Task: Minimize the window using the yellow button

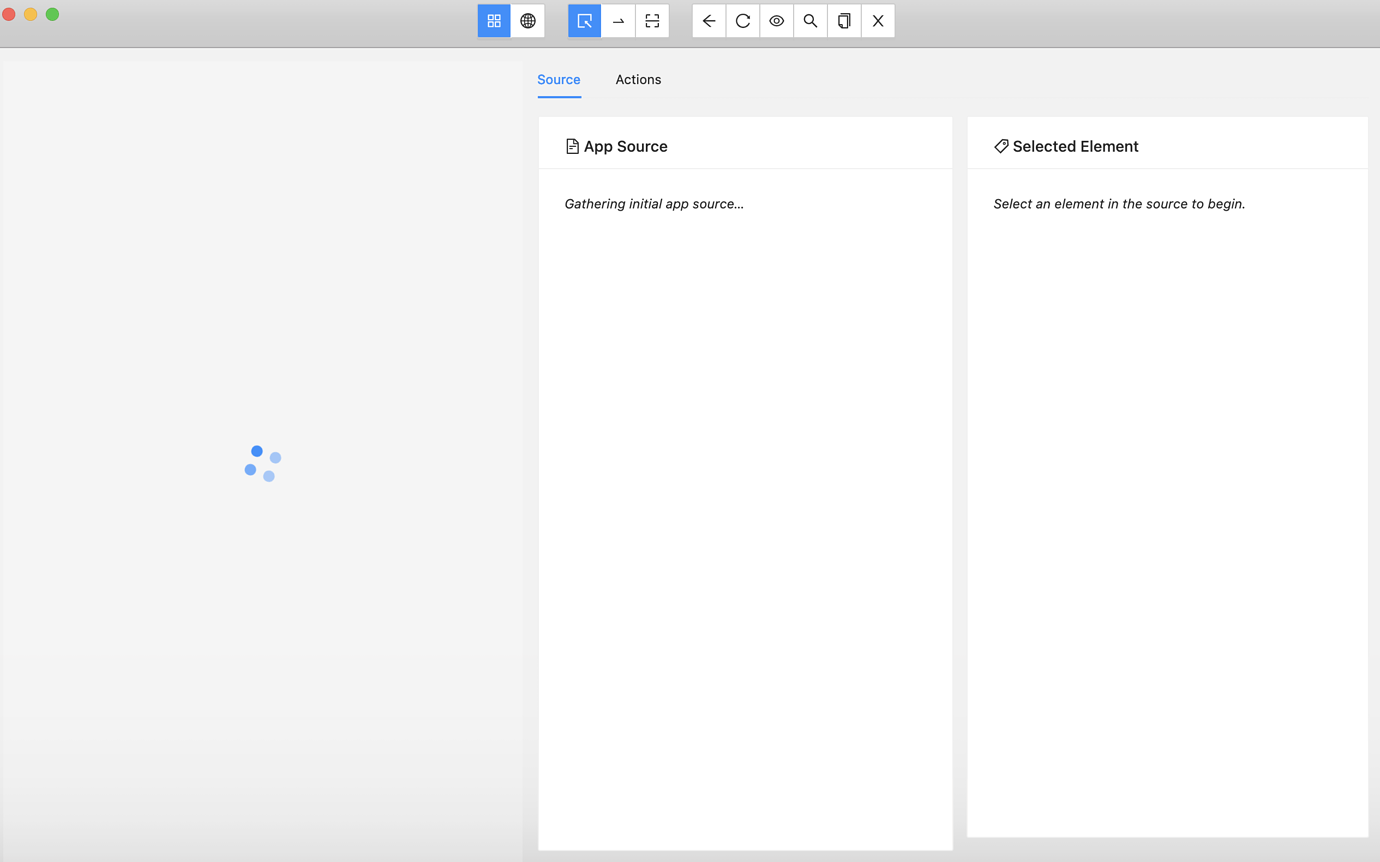Action: pos(31,14)
